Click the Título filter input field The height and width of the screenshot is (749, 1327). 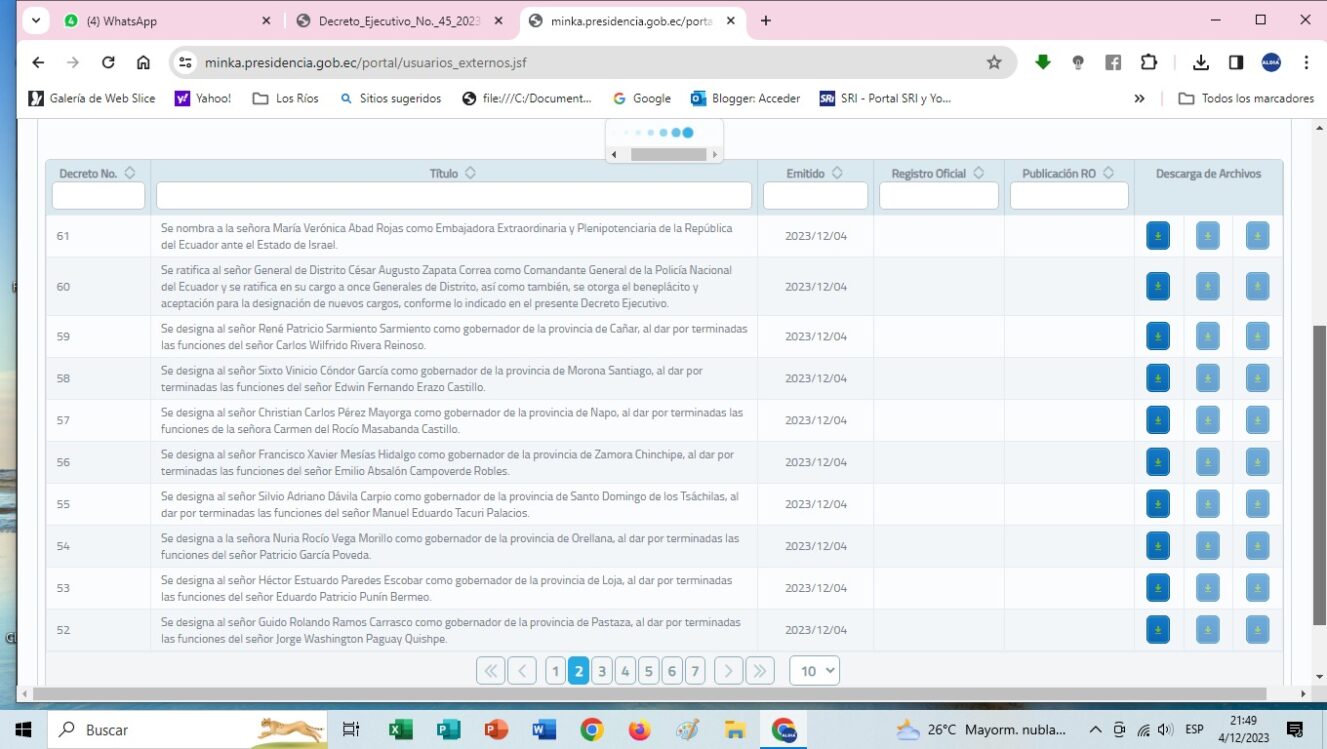coord(454,195)
